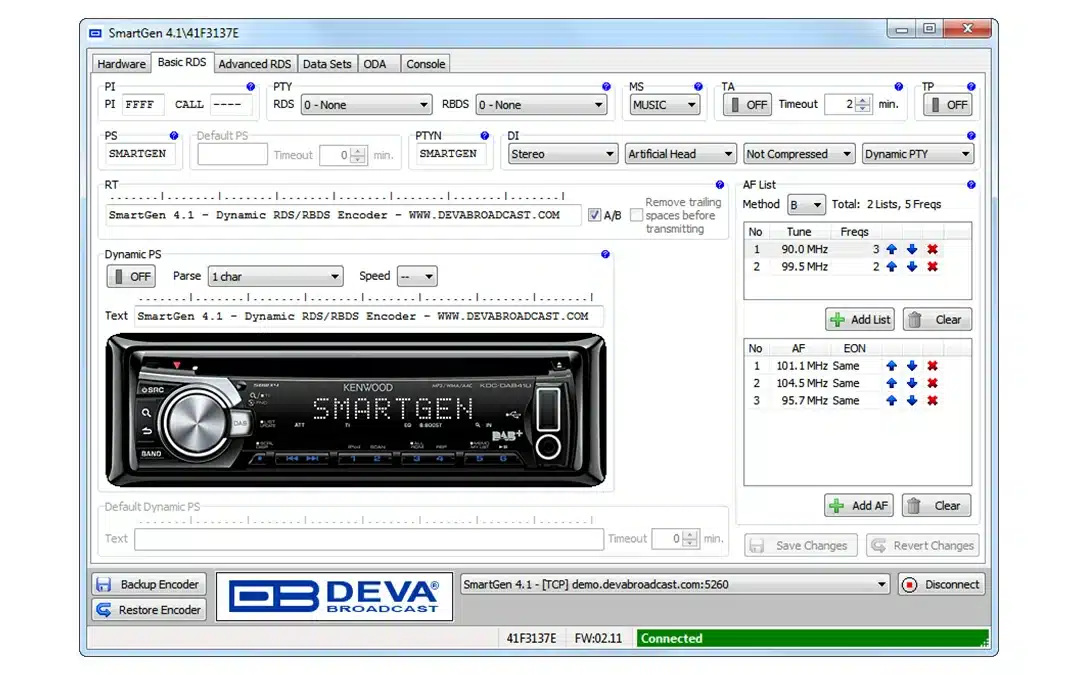Open the MS MUSIC dropdown
1080x675 pixels.
(x=665, y=105)
